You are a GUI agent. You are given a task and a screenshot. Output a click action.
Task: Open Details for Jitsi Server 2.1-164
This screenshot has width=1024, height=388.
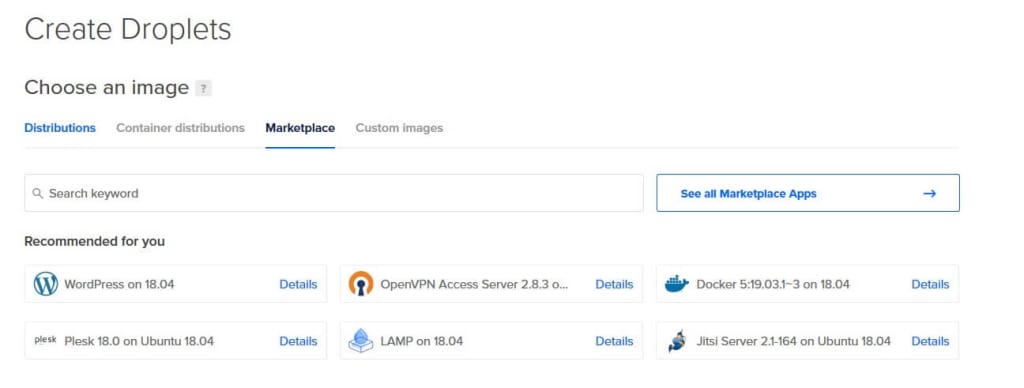pos(931,341)
